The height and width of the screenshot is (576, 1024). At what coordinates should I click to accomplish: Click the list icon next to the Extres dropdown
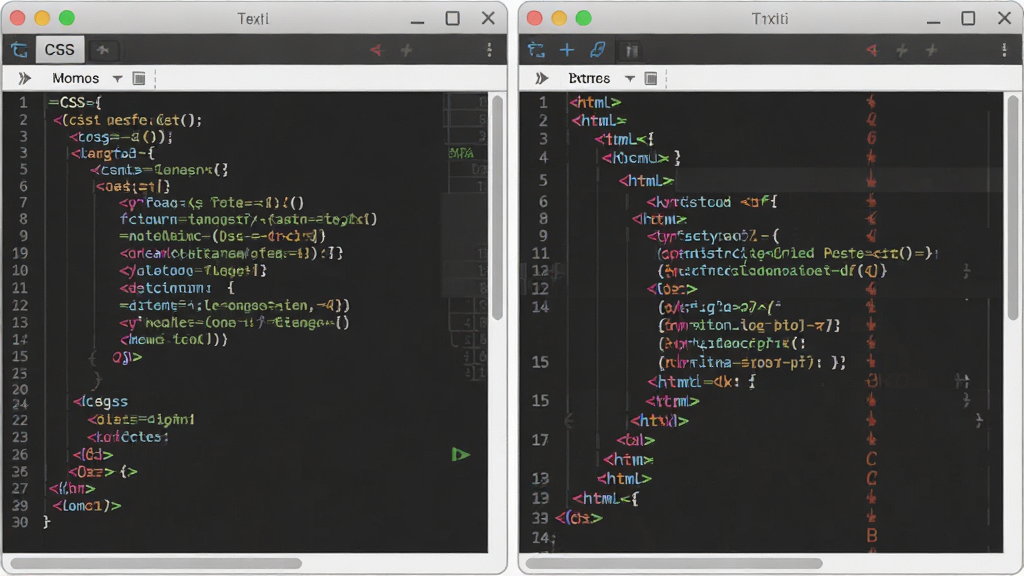(650, 78)
